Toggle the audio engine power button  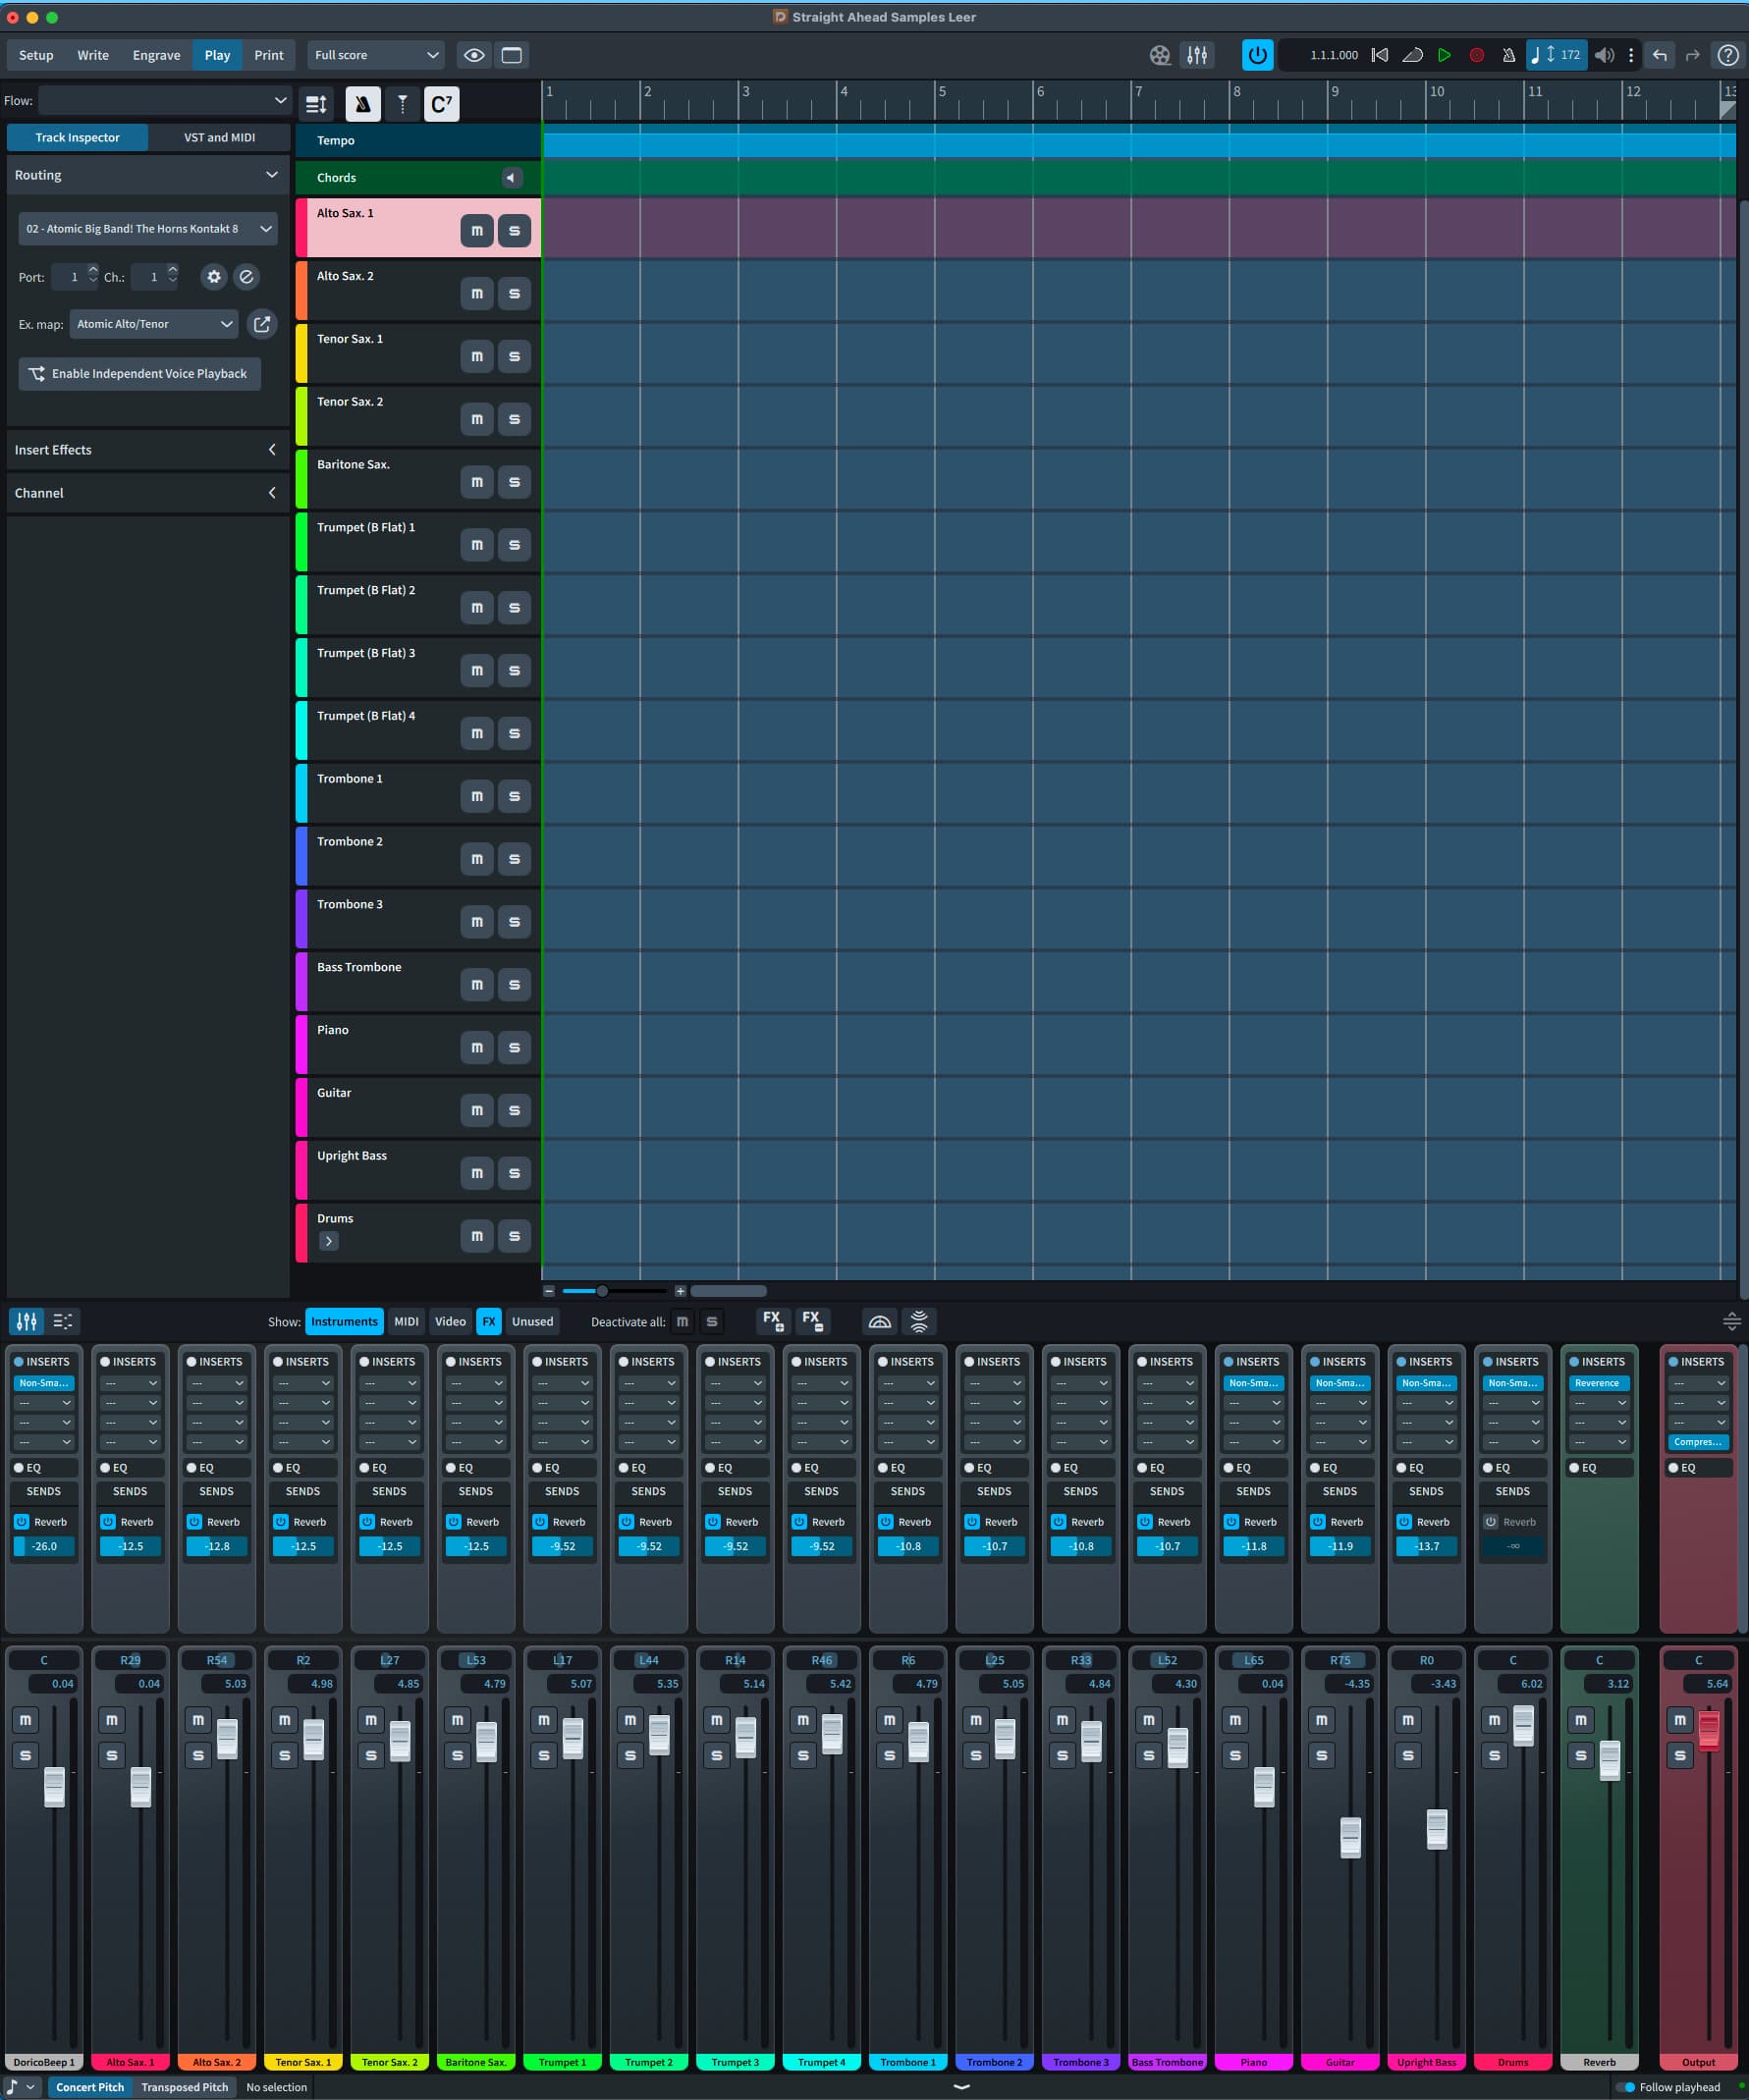tap(1257, 55)
